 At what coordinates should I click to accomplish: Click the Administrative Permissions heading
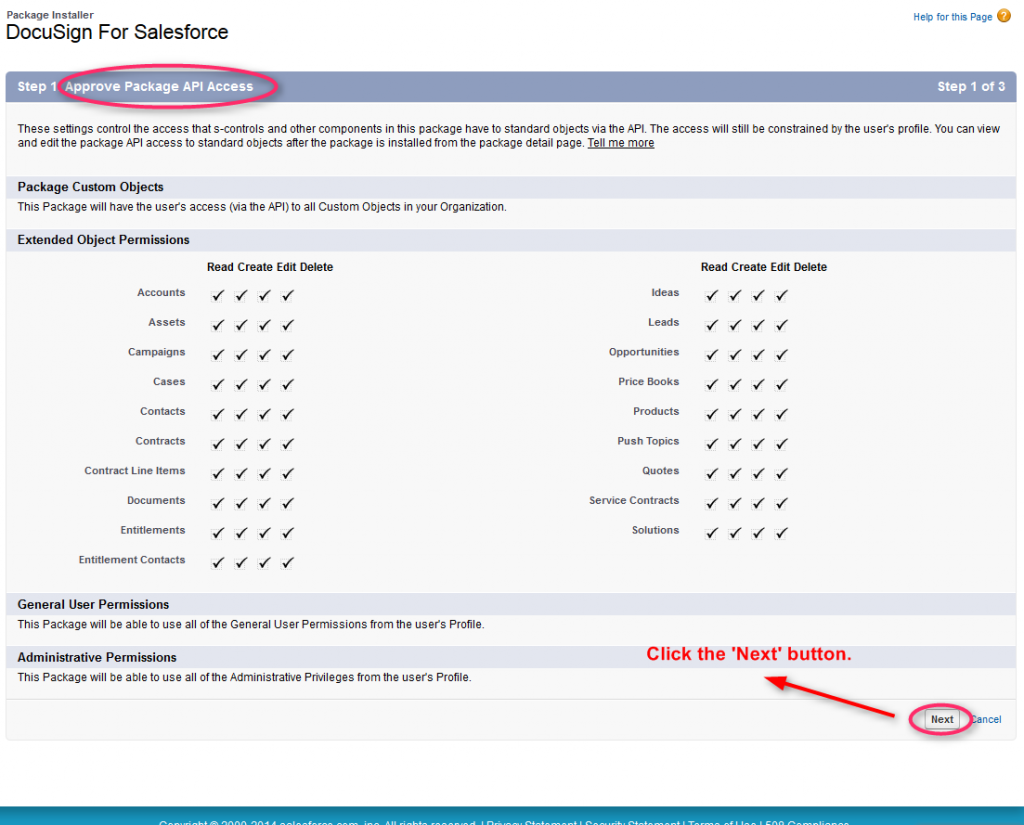[x=97, y=658]
